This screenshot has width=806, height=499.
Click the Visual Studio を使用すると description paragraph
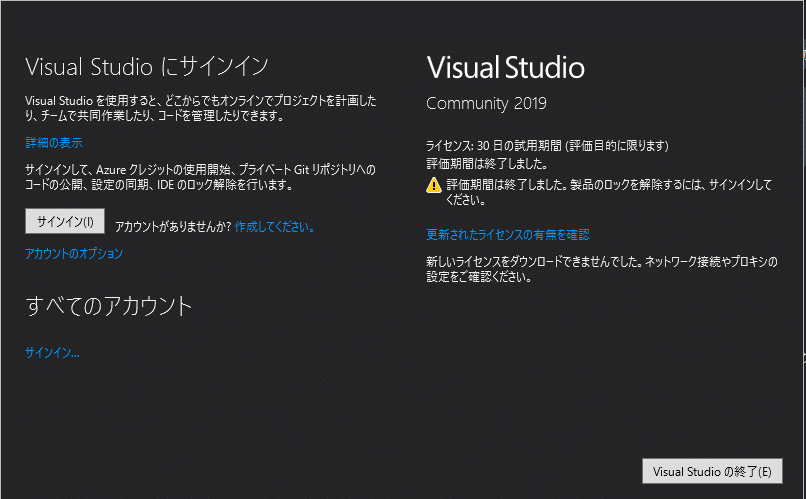tap(200, 108)
